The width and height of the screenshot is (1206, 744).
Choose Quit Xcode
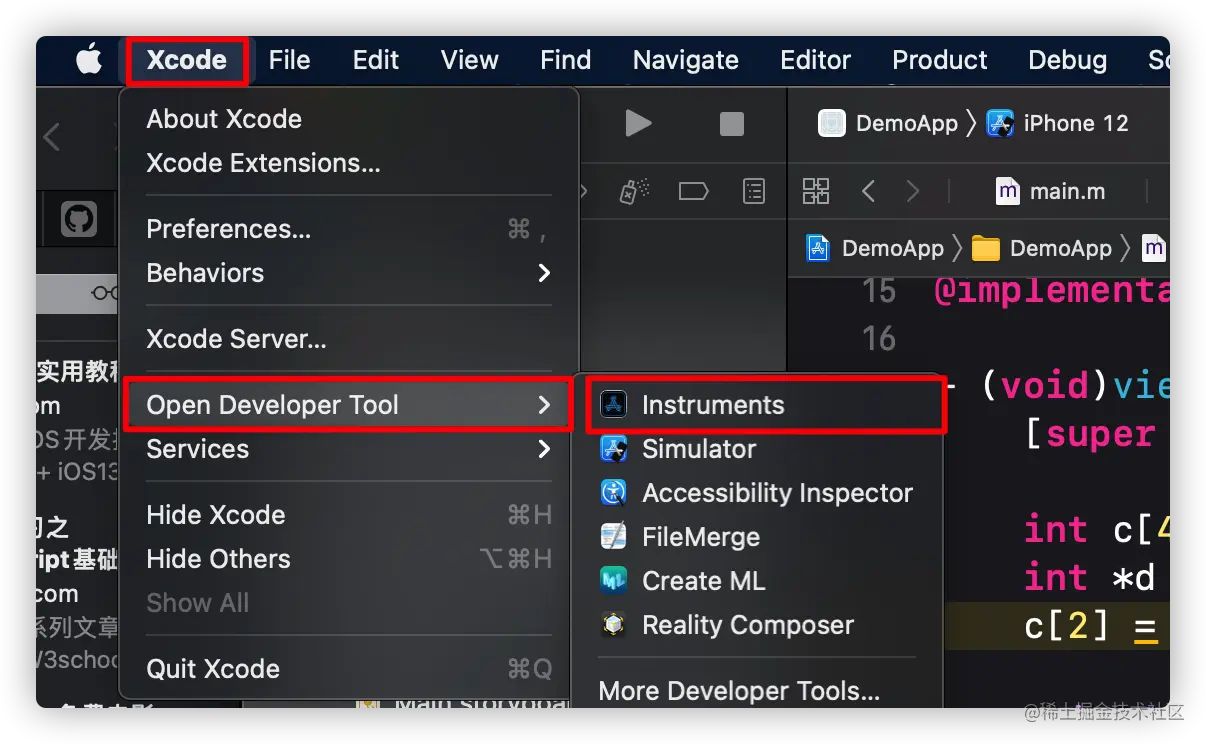(x=348, y=669)
